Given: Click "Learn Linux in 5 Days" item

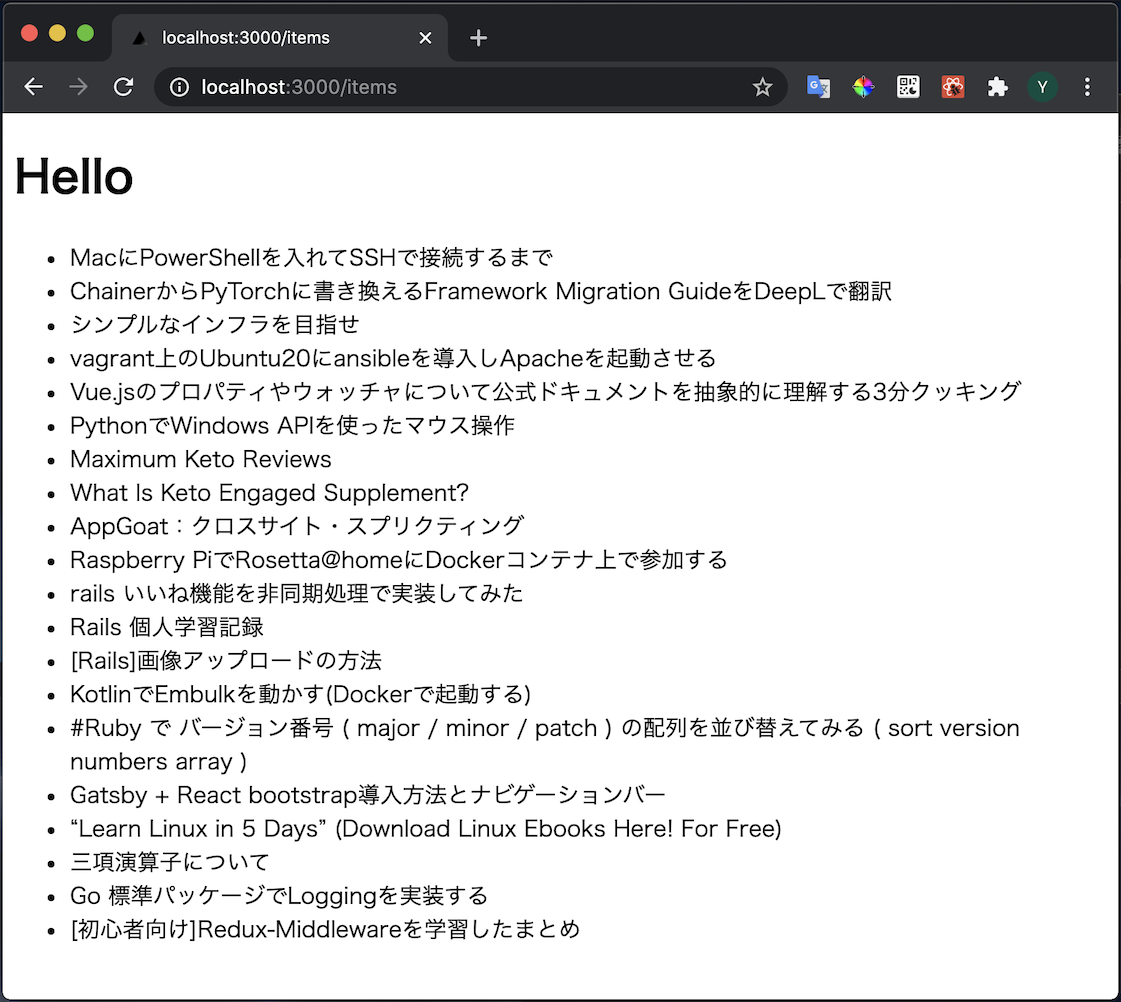Looking at the screenshot, I should point(425,828).
